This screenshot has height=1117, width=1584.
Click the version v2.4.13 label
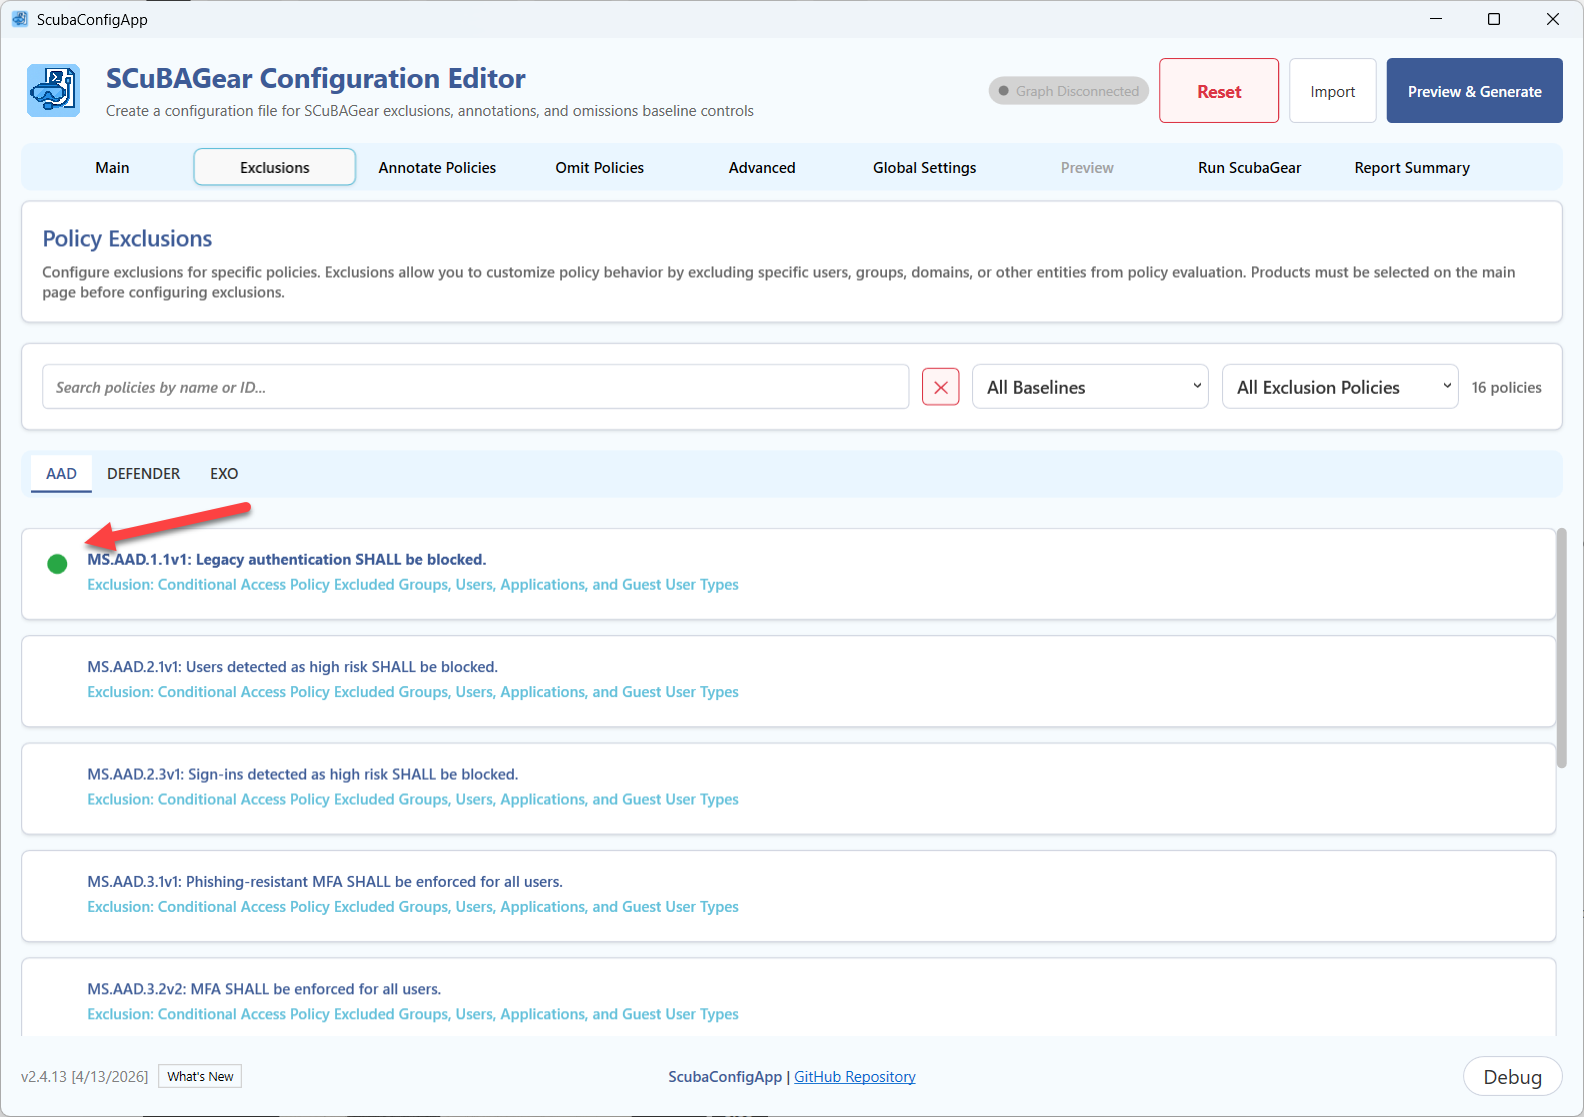[x=84, y=1077]
